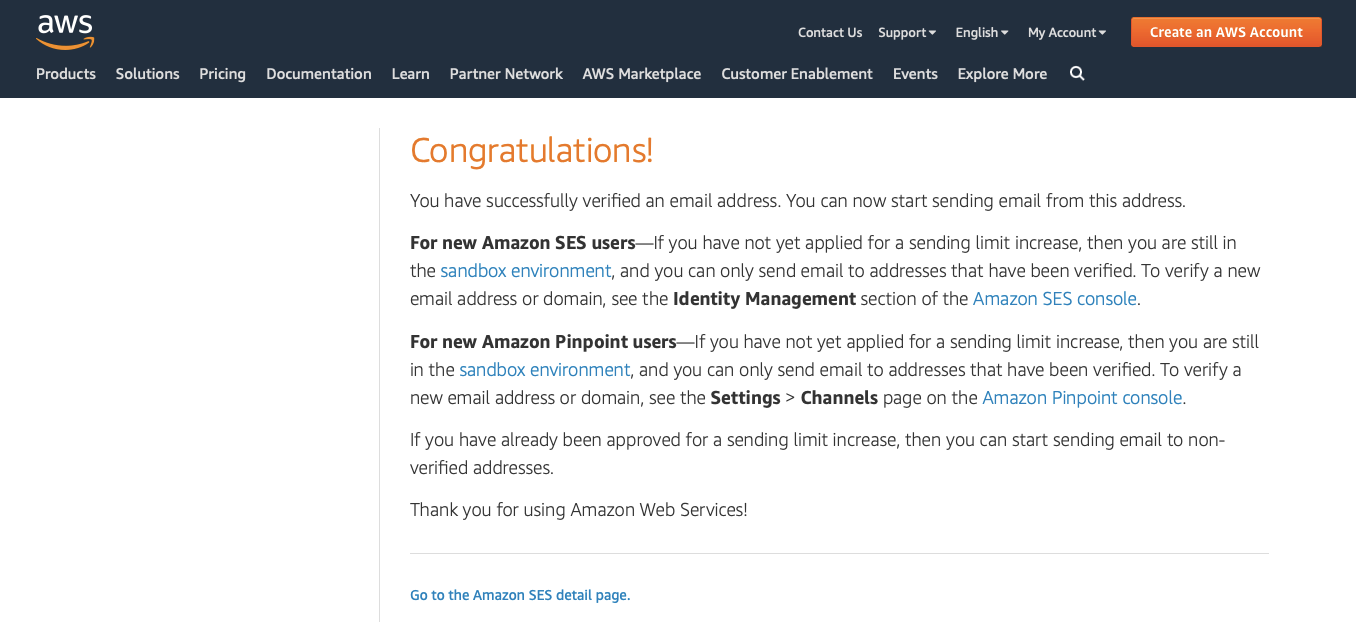Open the Products menu
This screenshot has height=622, width=1356.
[66, 73]
